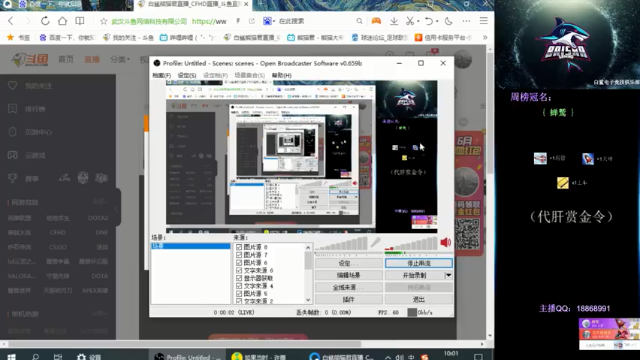Click the 设定... settings button in OBS
The image size is (640, 360).
[348, 263]
